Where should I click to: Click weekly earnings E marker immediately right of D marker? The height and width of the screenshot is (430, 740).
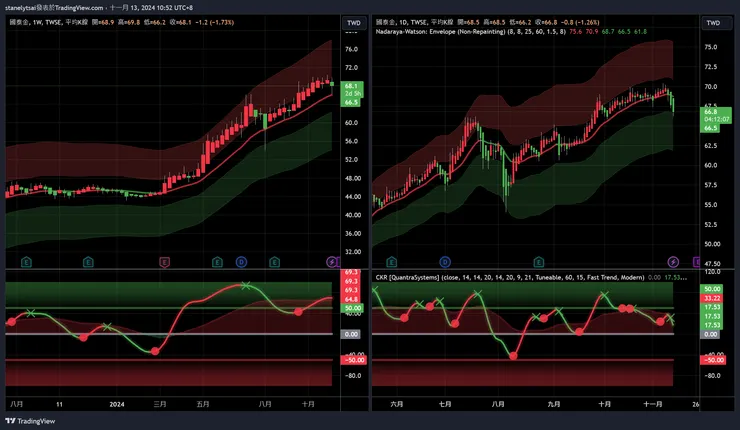(274, 262)
